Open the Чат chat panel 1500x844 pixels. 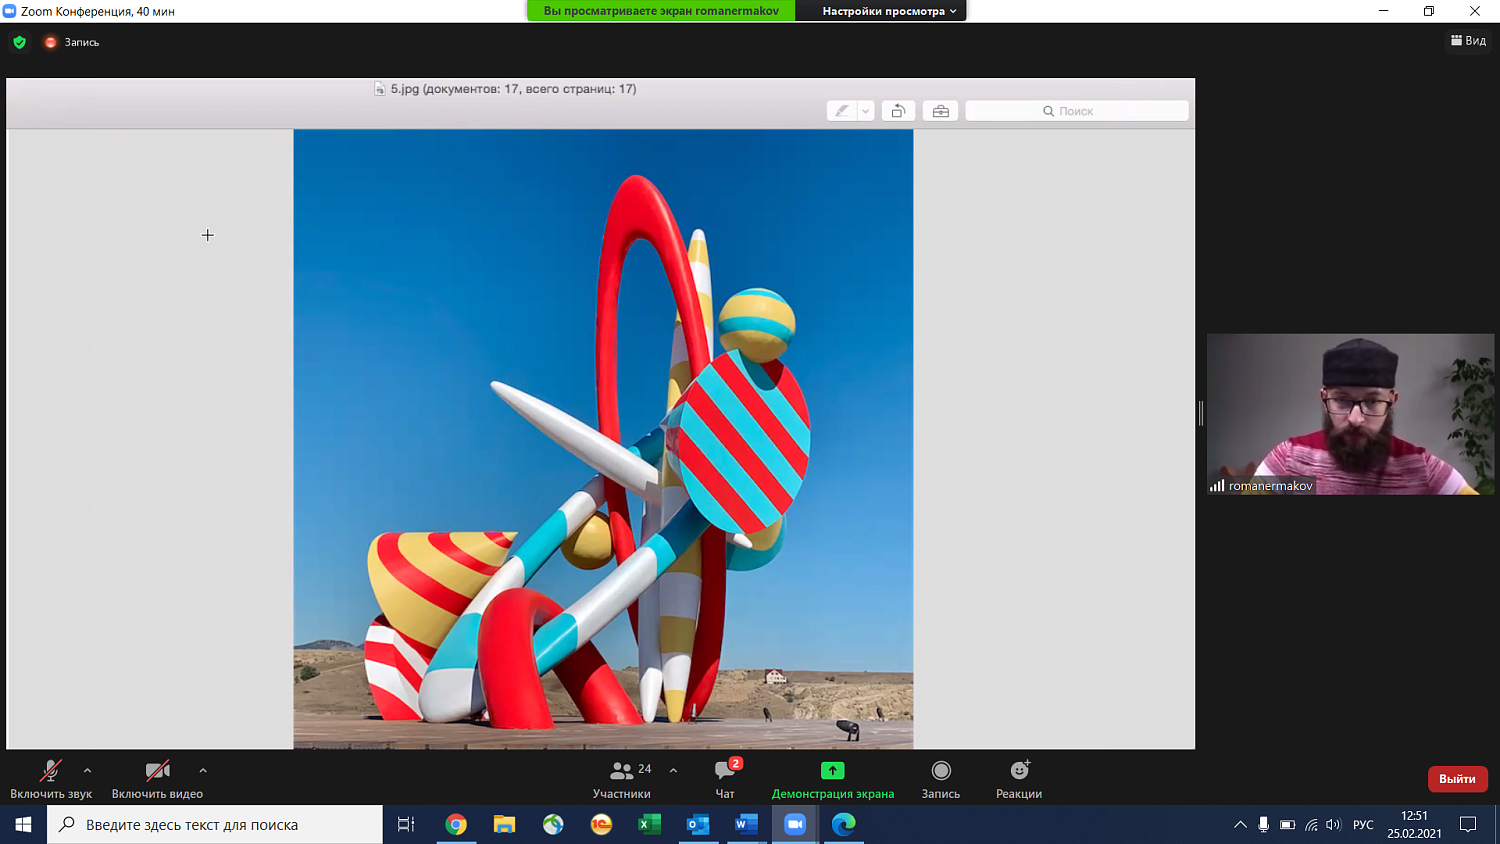[x=725, y=779]
